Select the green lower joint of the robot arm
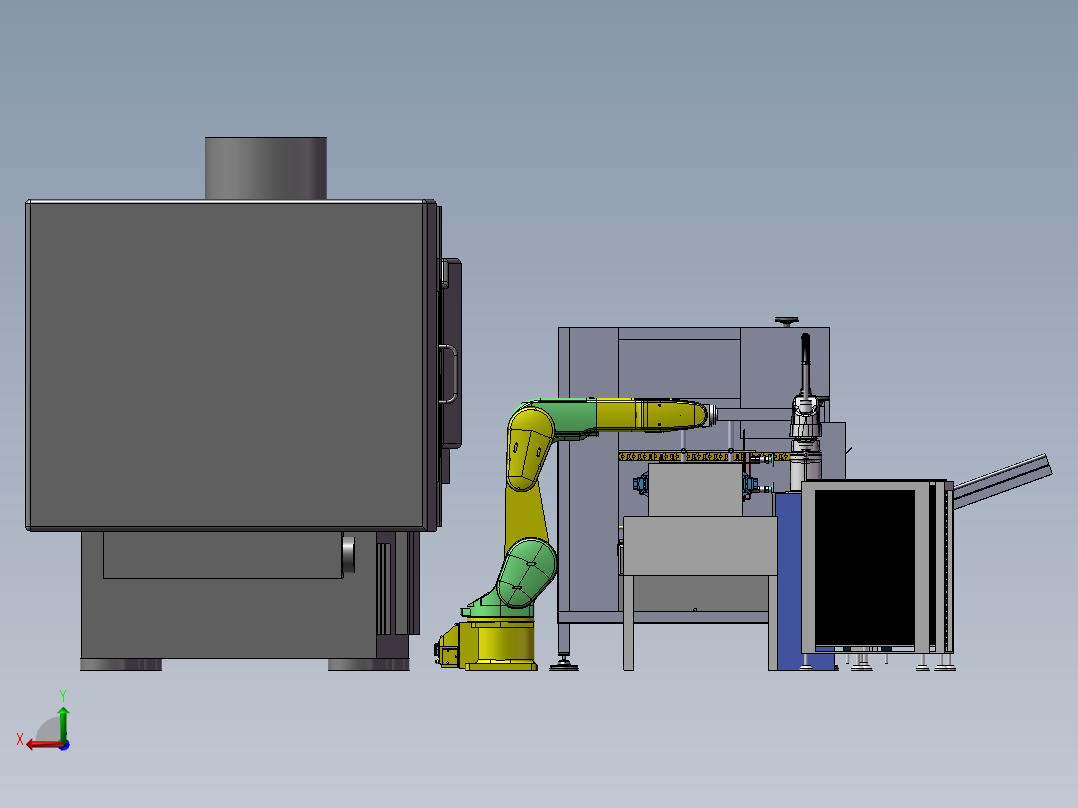Screen dimensions: 1078x808 (x=525, y=573)
